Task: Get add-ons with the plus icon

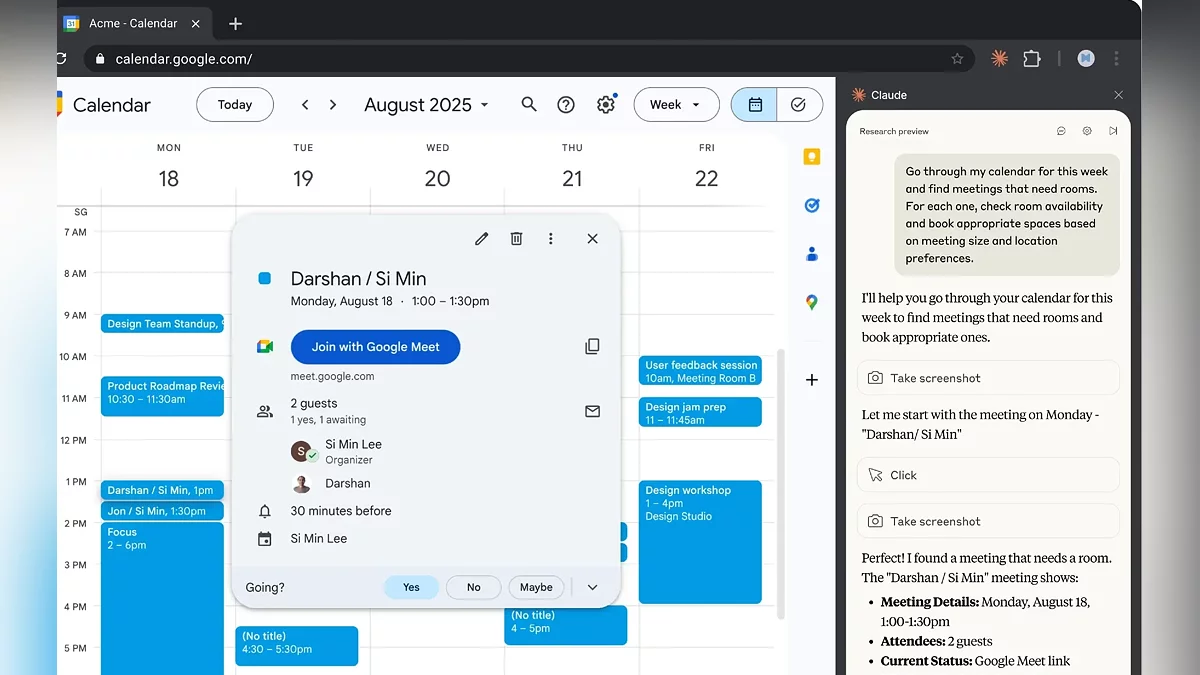Action: pyautogui.click(x=812, y=380)
